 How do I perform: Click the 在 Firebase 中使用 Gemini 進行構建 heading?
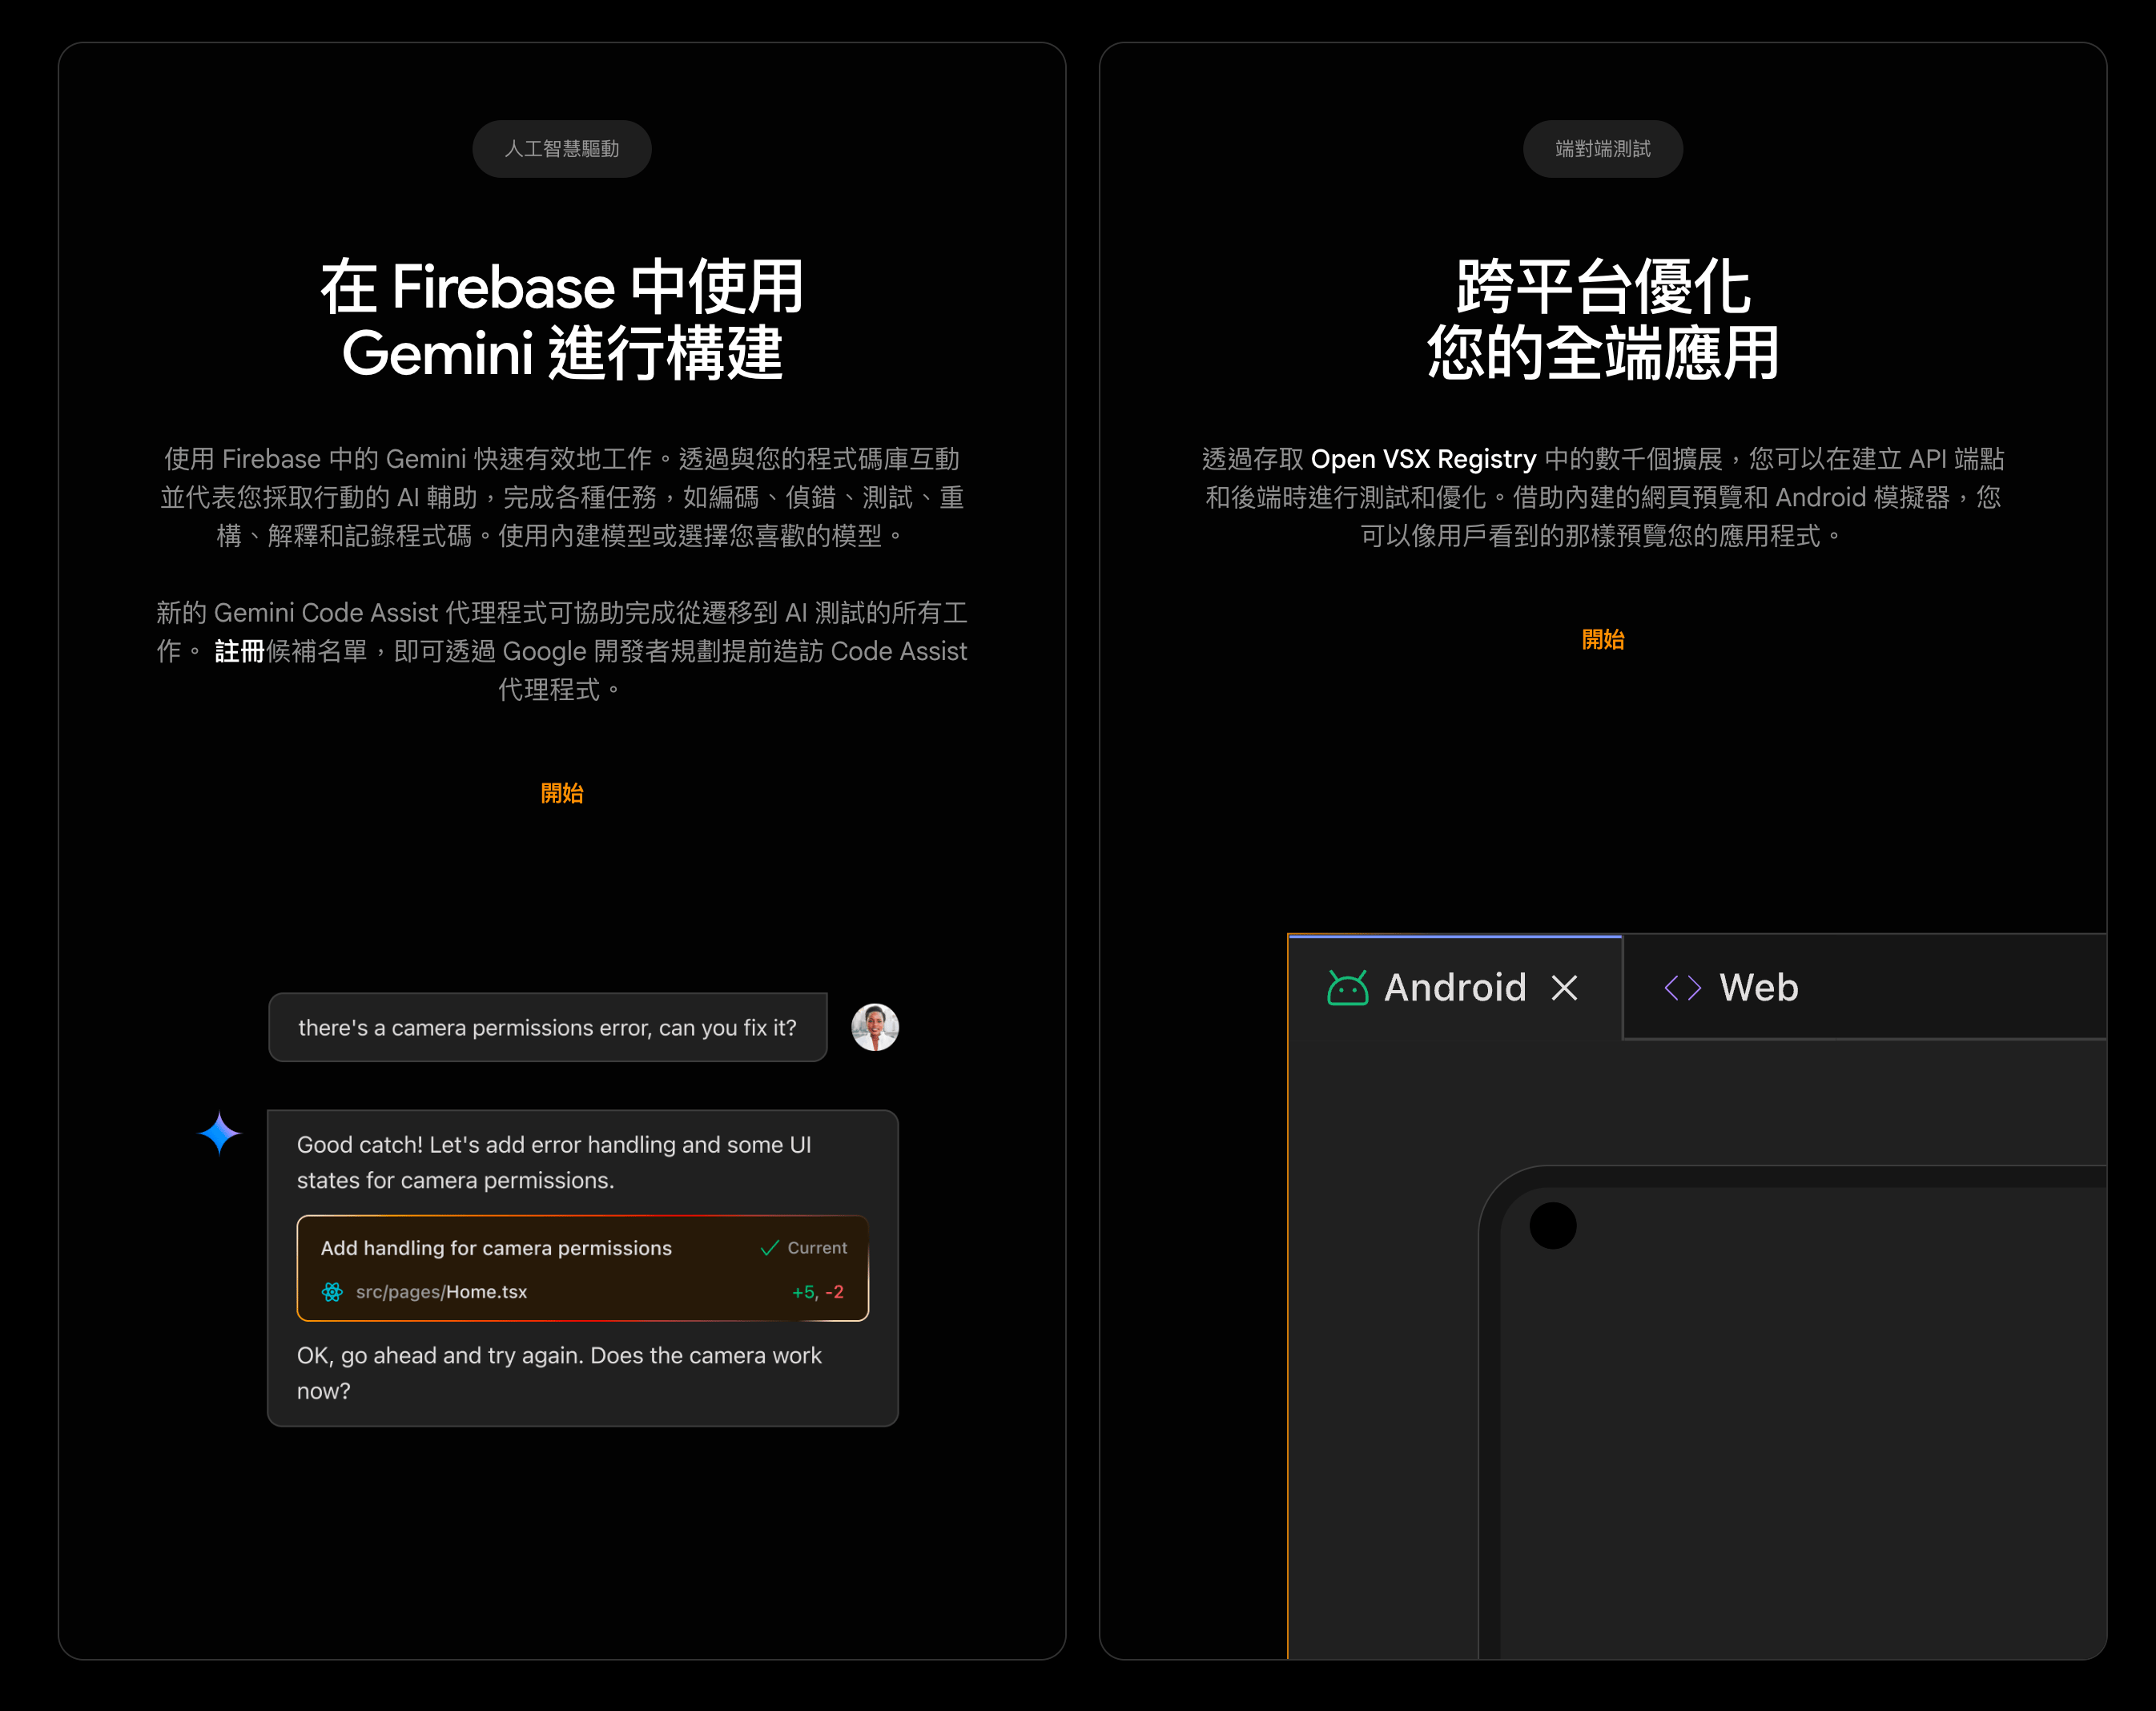click(x=562, y=319)
